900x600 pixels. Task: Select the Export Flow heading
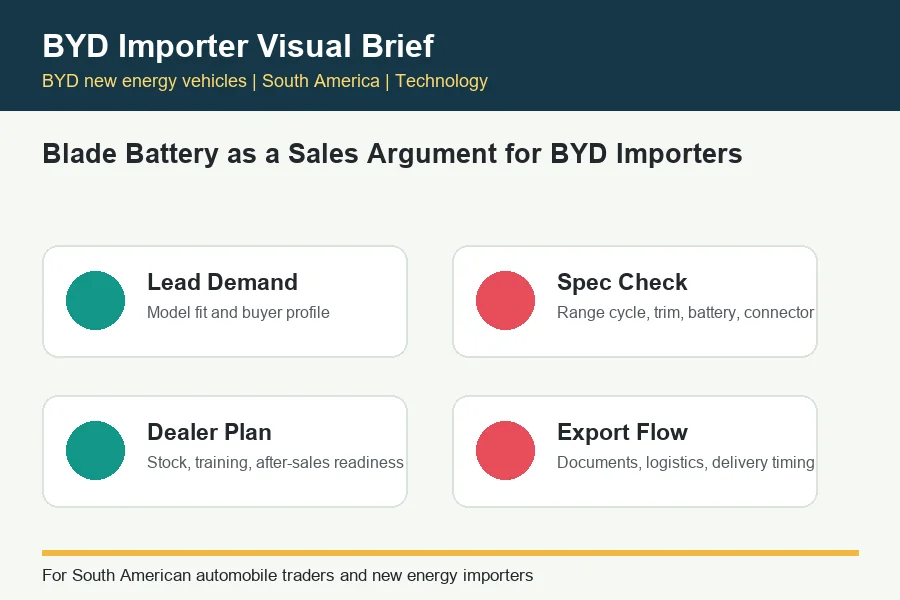coord(622,432)
